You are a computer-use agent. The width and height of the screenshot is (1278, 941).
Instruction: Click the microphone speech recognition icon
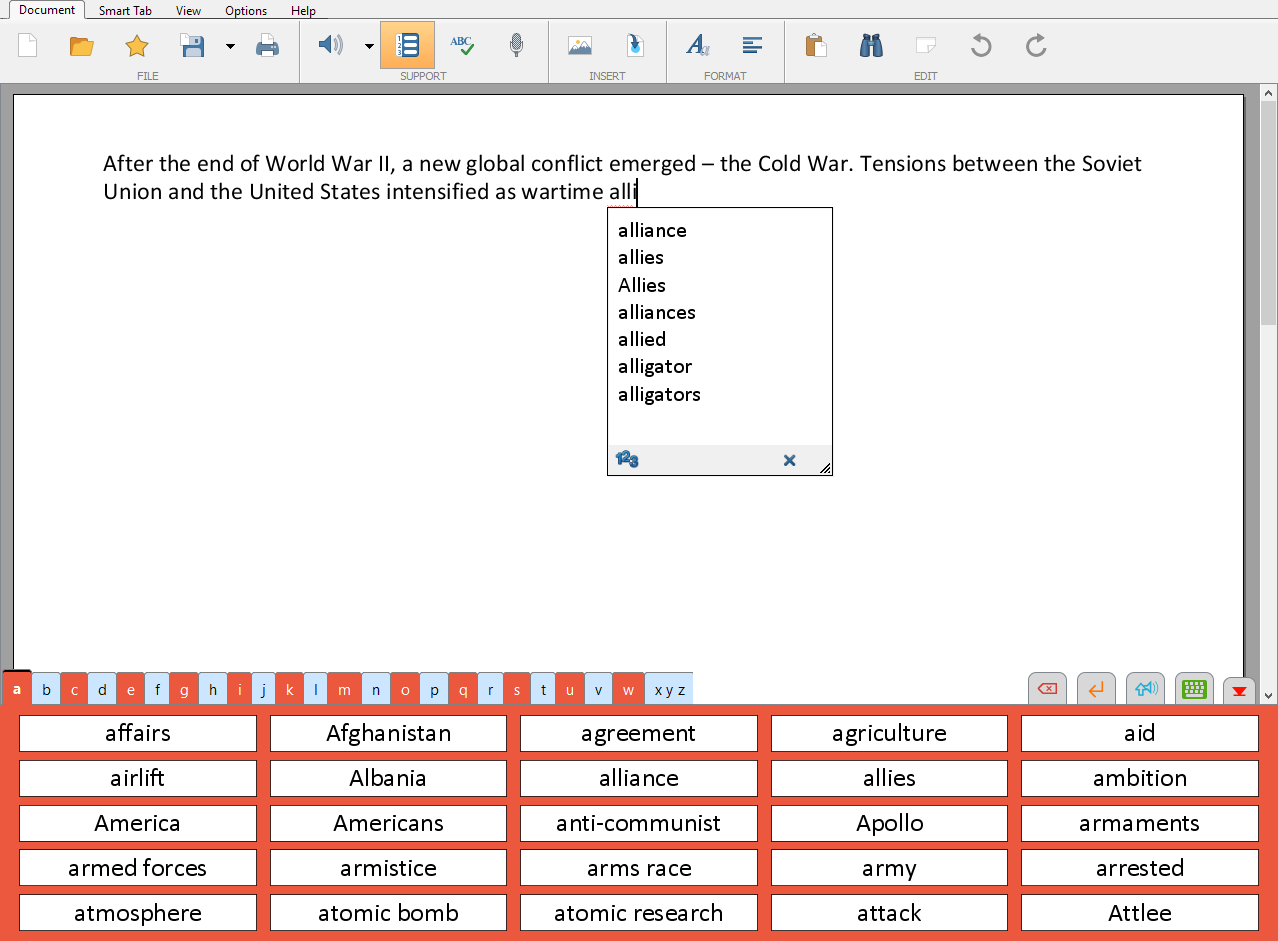click(516, 46)
